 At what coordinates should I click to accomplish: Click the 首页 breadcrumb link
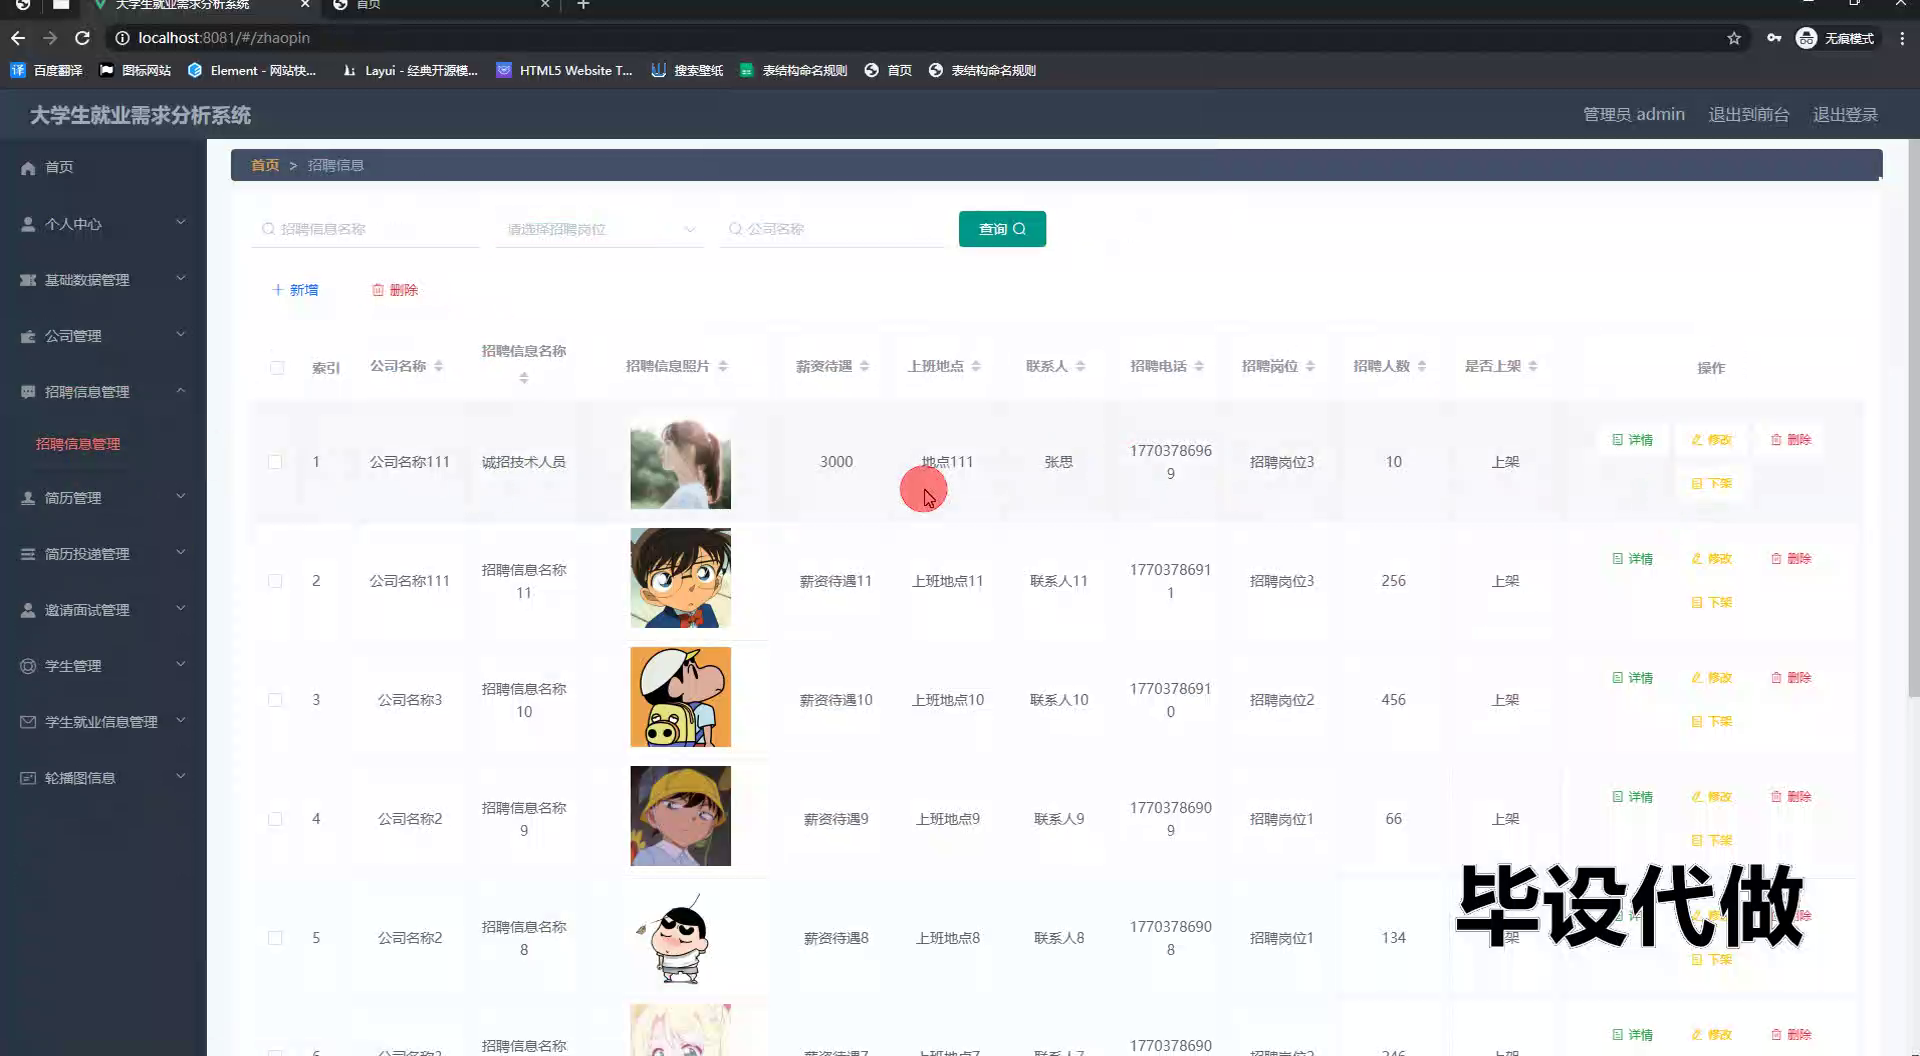265,165
